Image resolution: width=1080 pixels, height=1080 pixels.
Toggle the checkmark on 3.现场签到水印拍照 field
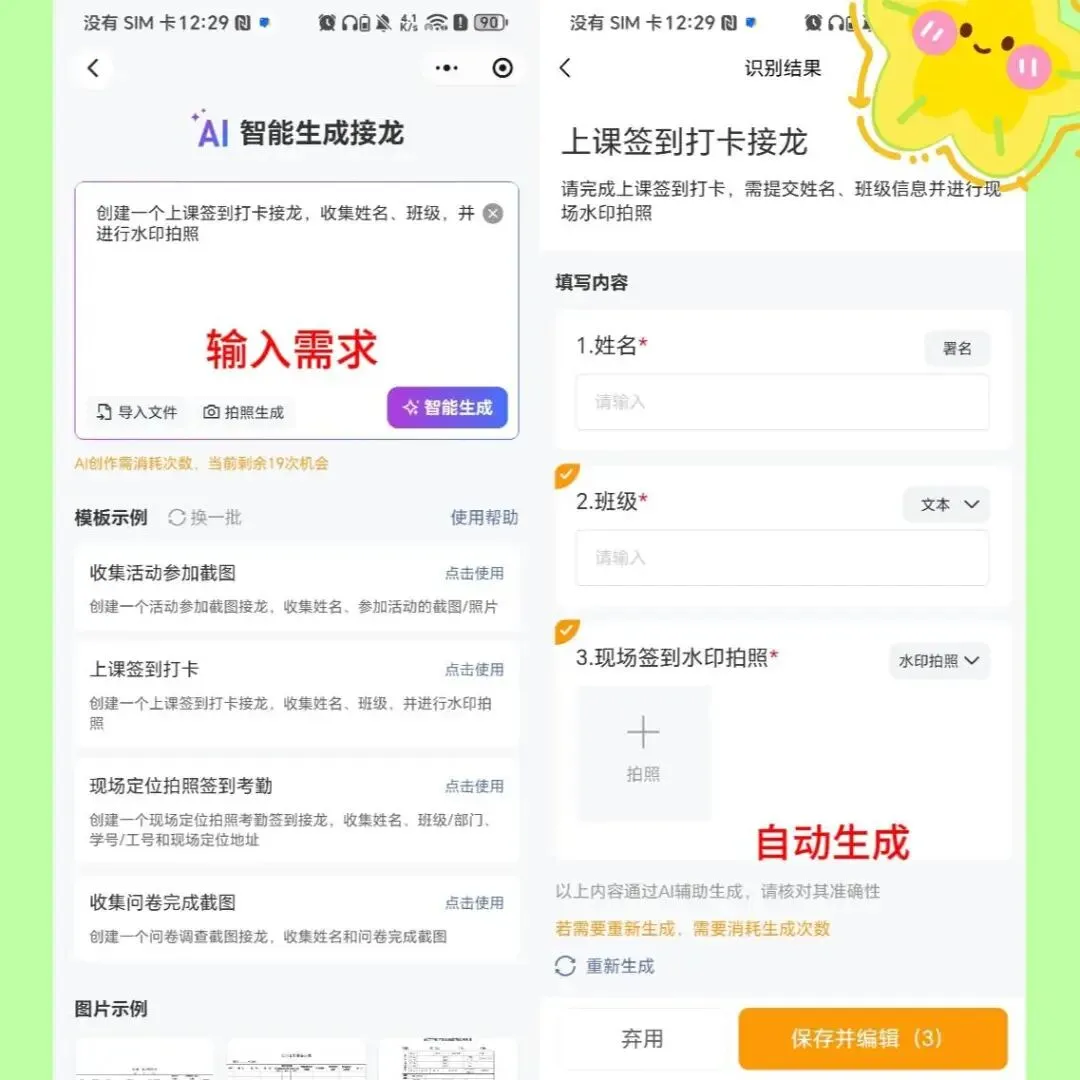[567, 632]
